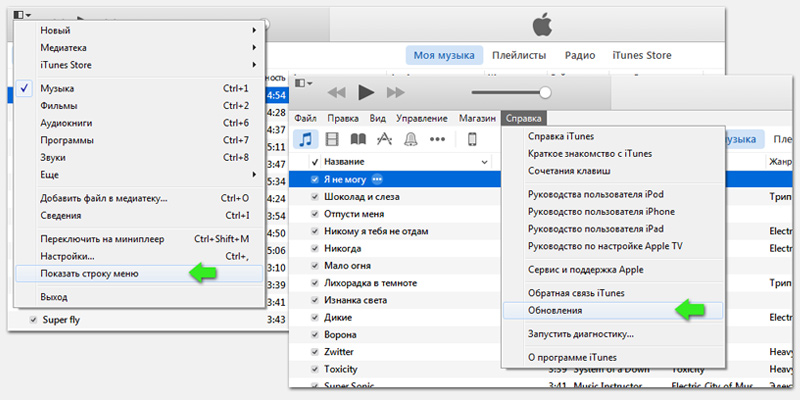The height and width of the screenshot is (400, 800).
Task: Expand the Еще submenu
Action: coord(140,175)
